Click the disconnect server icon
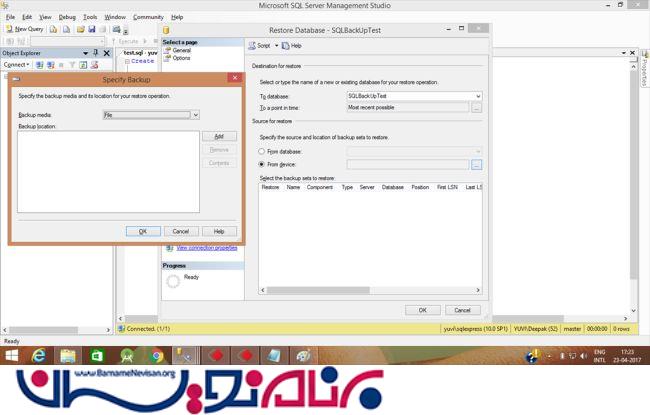 (x=51, y=65)
